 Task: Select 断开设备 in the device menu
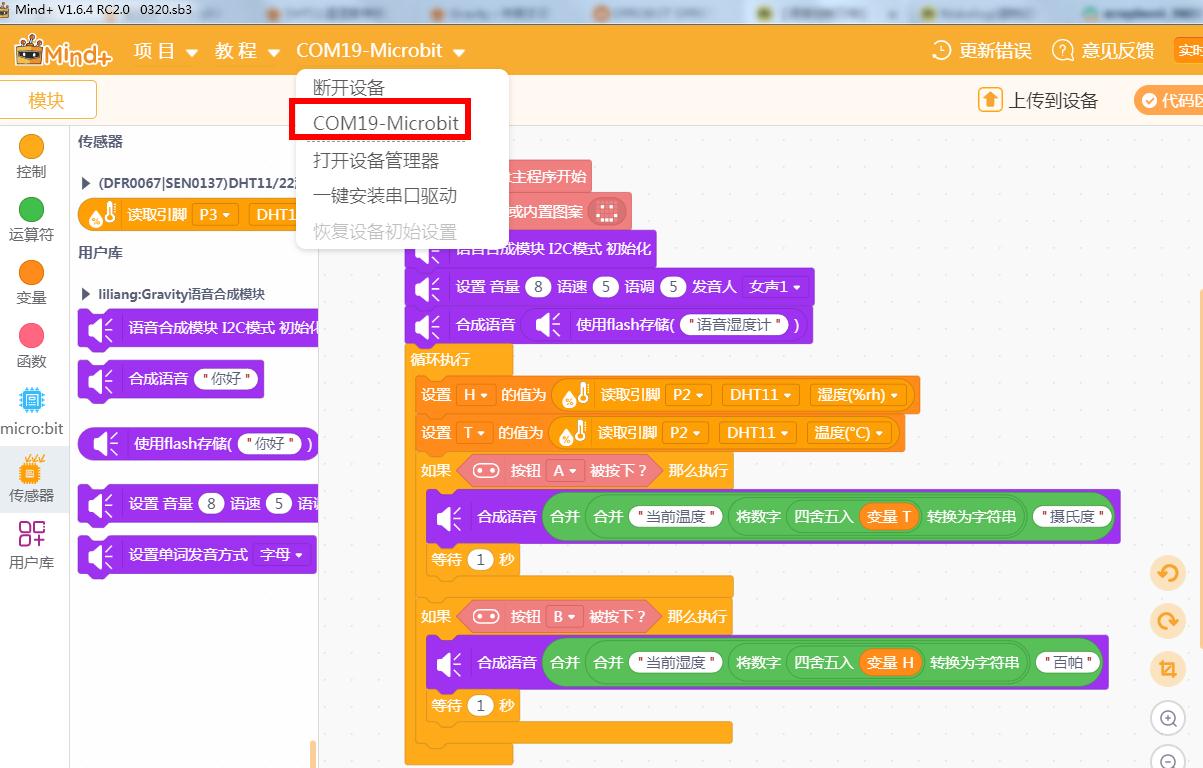pyautogui.click(x=349, y=87)
